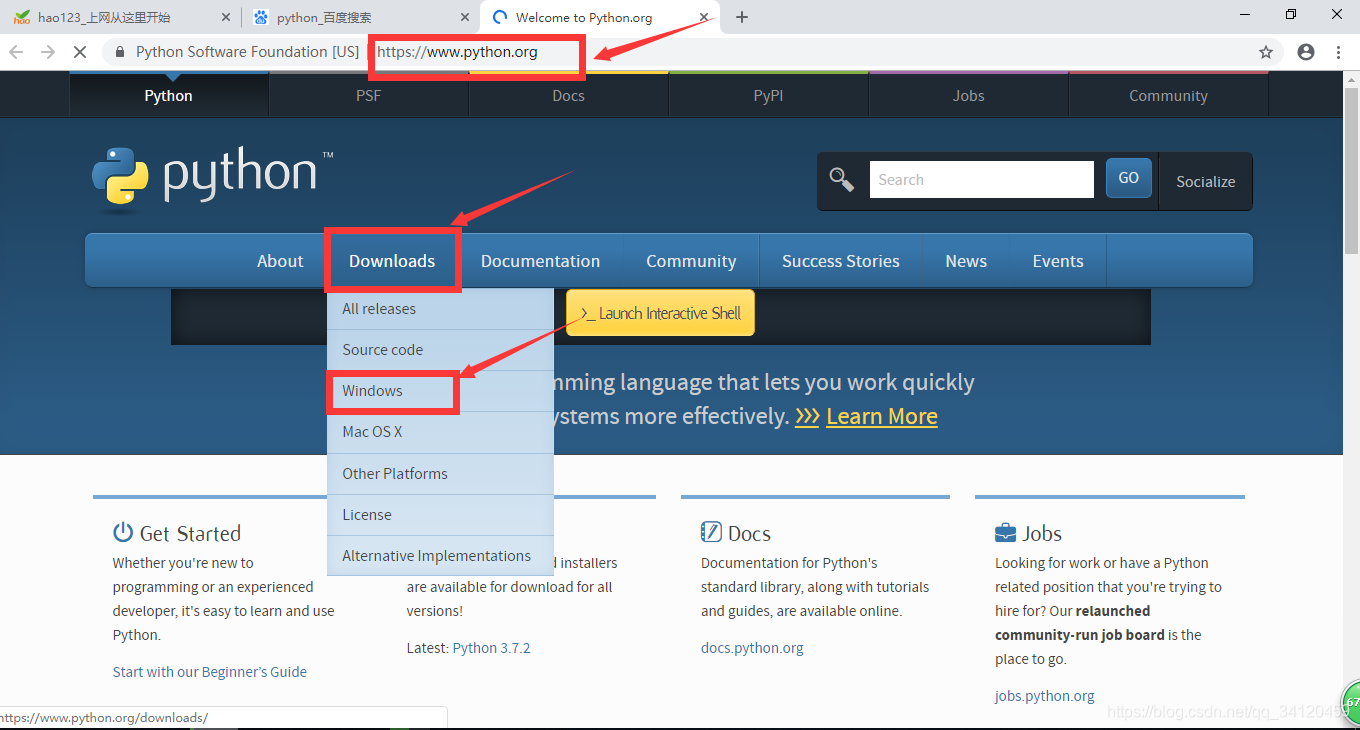The width and height of the screenshot is (1360, 730).
Task: Choose License from Downloads menu
Action: click(x=440, y=514)
